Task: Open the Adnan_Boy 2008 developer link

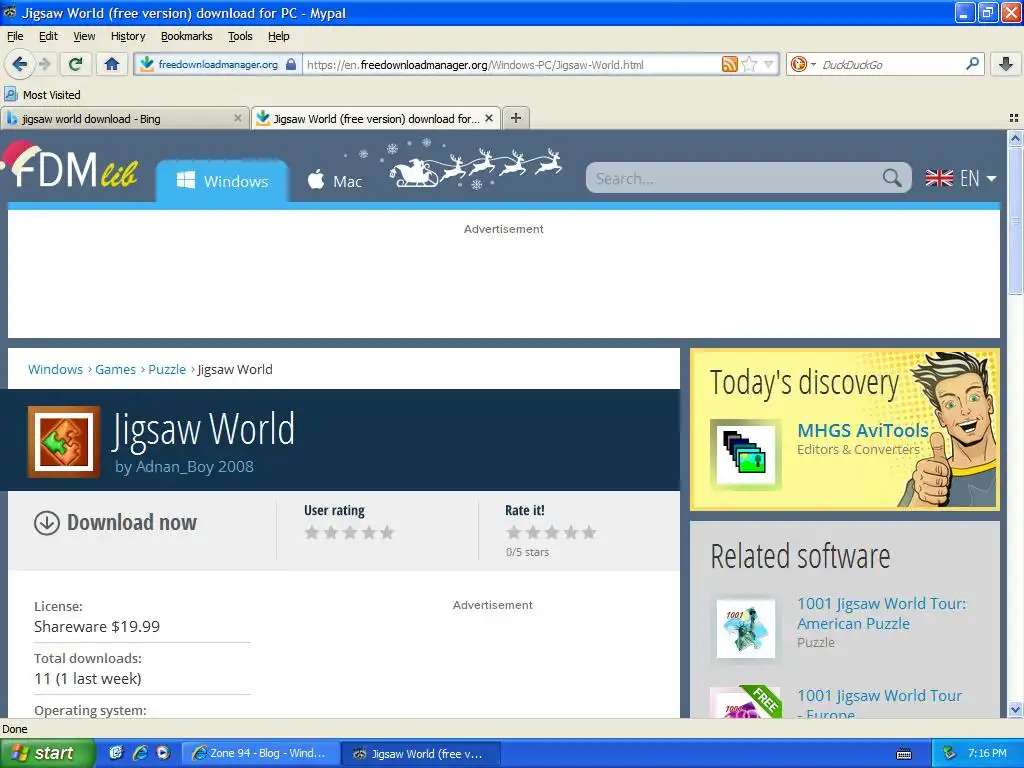Action: (x=195, y=467)
